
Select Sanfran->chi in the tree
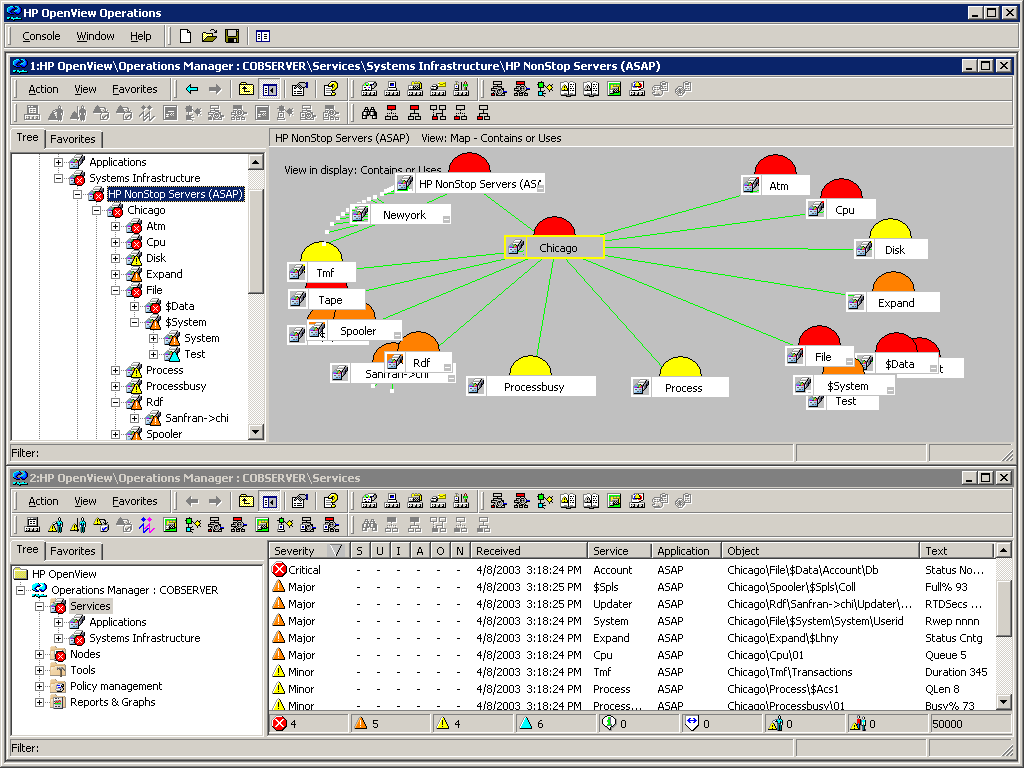click(x=197, y=418)
